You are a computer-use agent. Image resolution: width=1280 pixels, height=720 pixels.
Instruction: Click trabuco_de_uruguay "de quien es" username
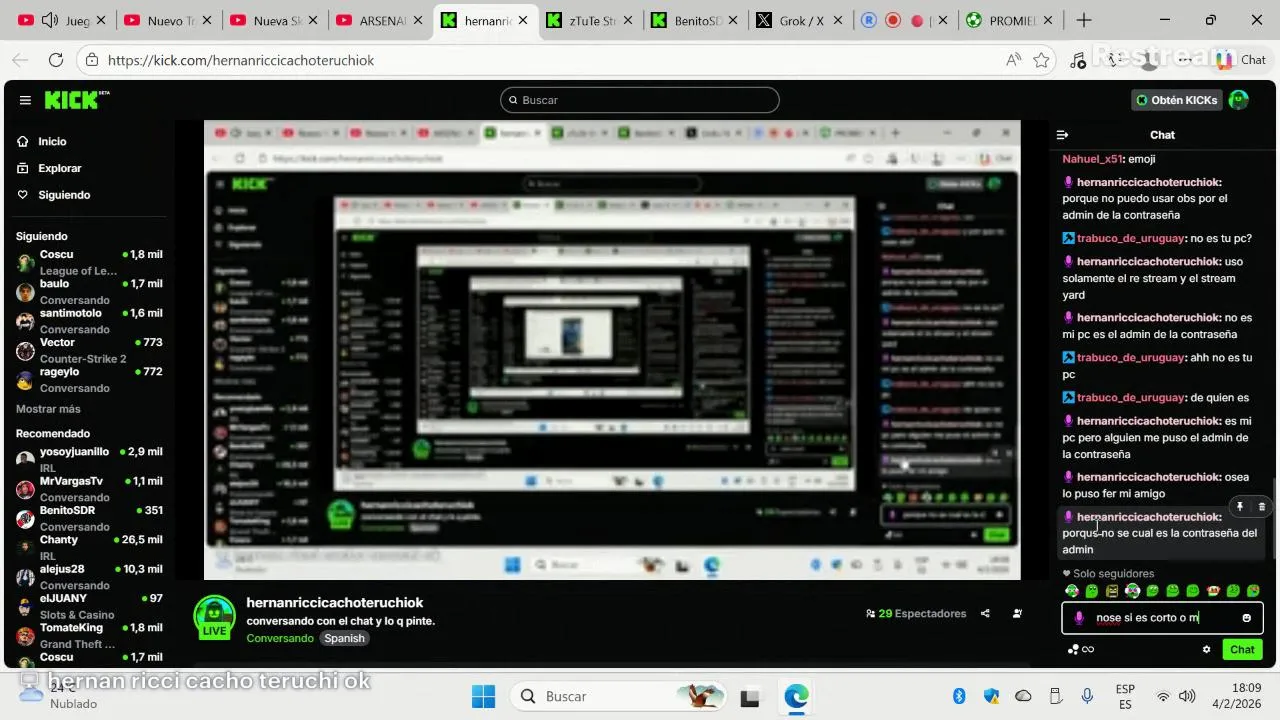coord(1130,397)
